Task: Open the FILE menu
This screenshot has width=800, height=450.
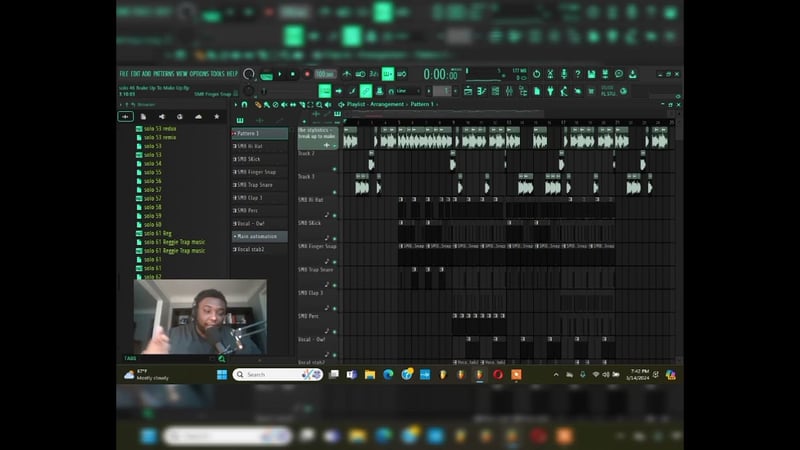Action: [123, 74]
